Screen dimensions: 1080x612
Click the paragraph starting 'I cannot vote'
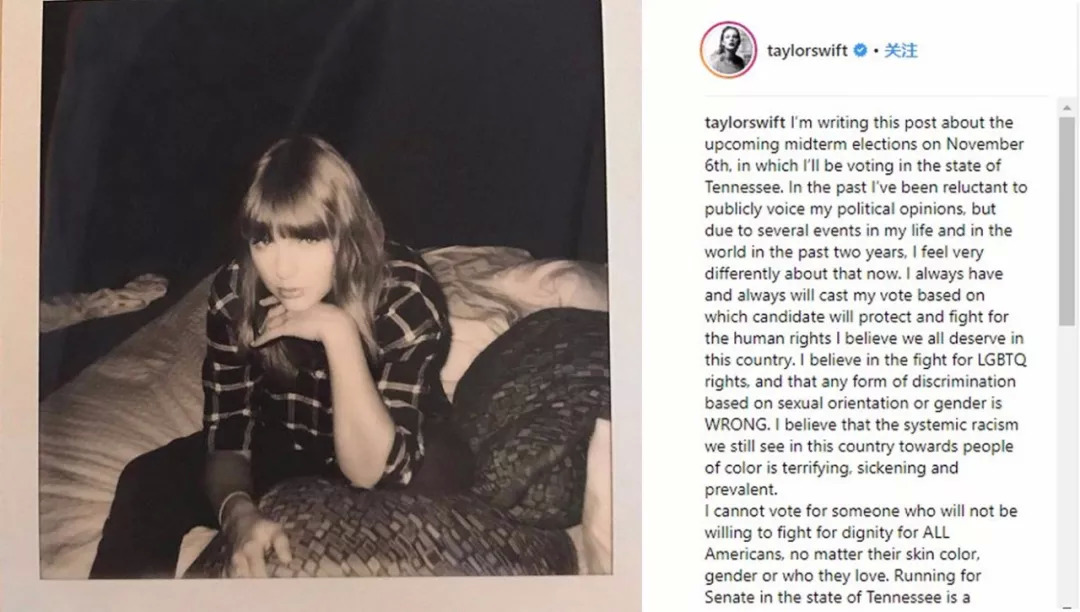861,554
